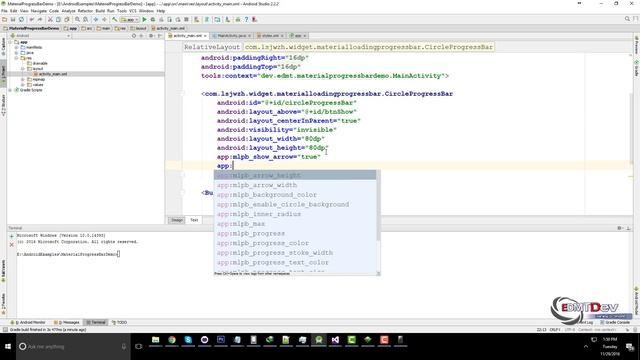Screen dimensions: 640x360
Task: Expand the mipmap folder node
Action: coord(23,79)
